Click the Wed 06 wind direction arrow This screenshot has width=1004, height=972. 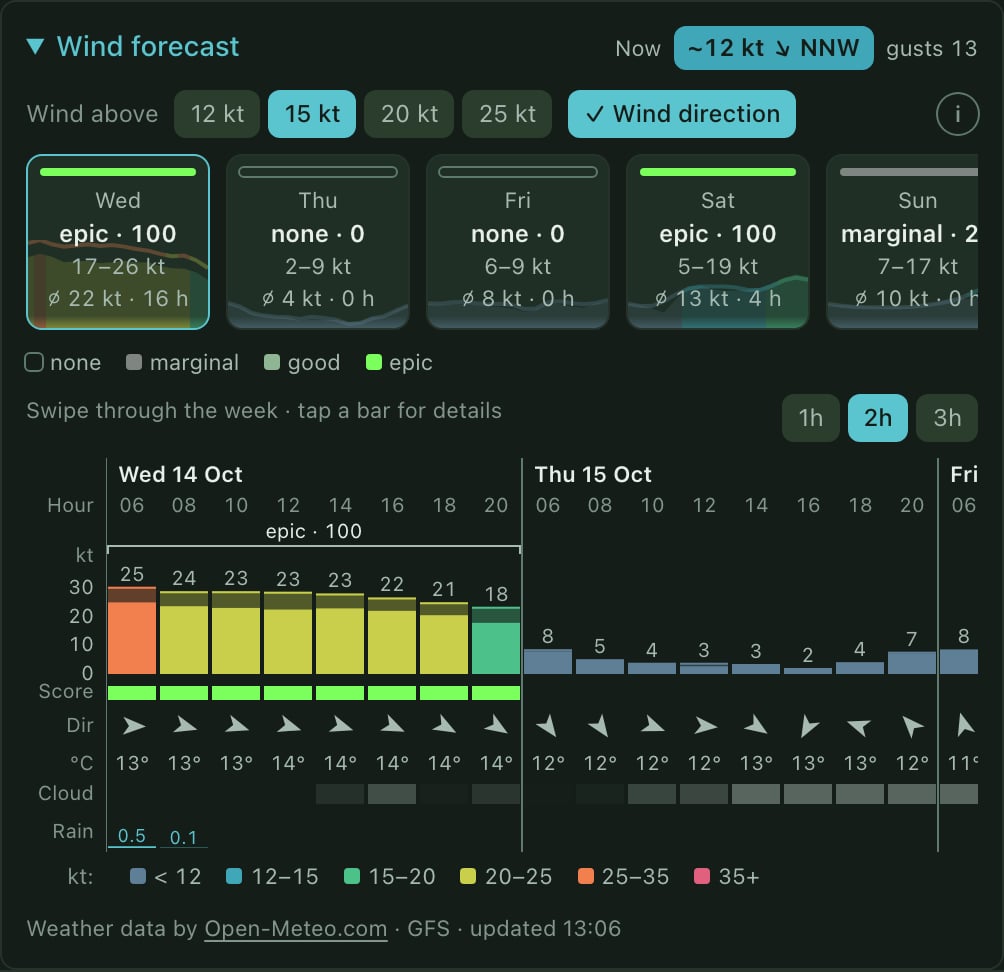coord(133,725)
